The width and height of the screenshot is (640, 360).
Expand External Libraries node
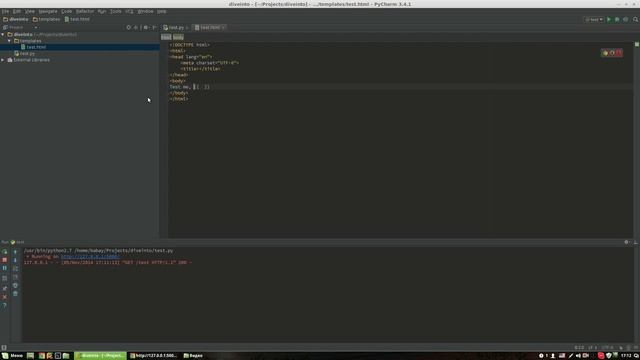tap(3, 60)
